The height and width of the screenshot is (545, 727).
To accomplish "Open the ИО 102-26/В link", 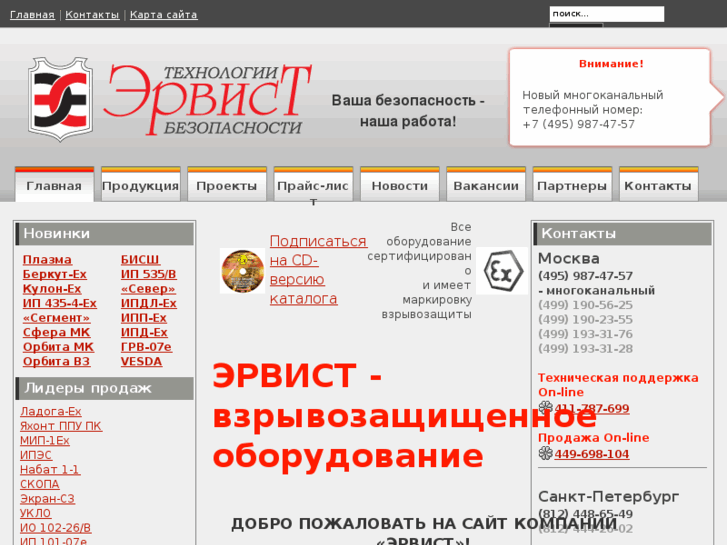I will pos(56,528).
